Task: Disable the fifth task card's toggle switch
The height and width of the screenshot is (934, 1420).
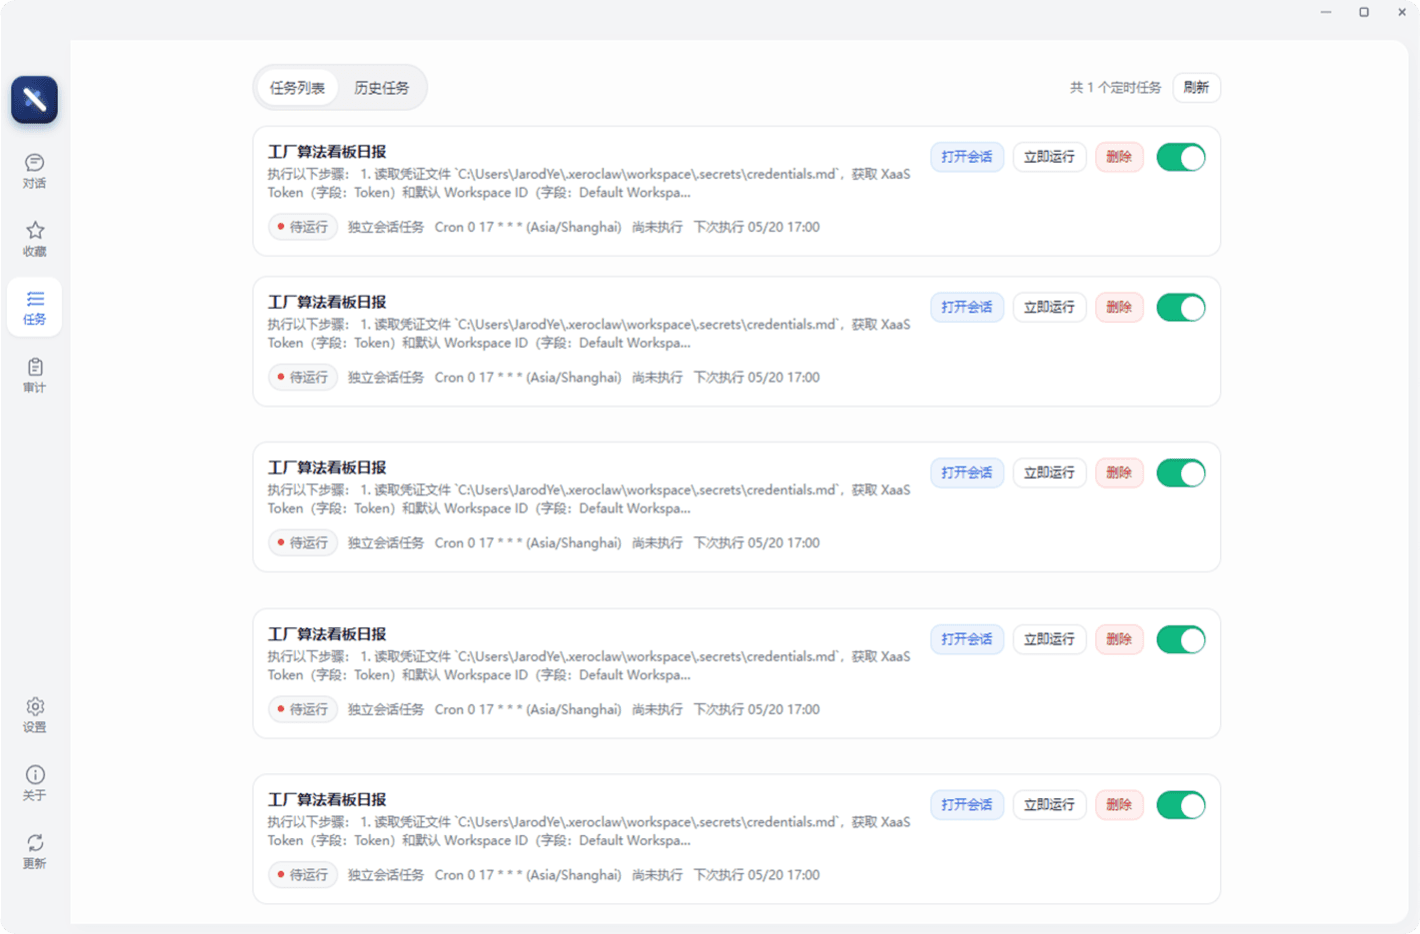Action: coord(1181,805)
